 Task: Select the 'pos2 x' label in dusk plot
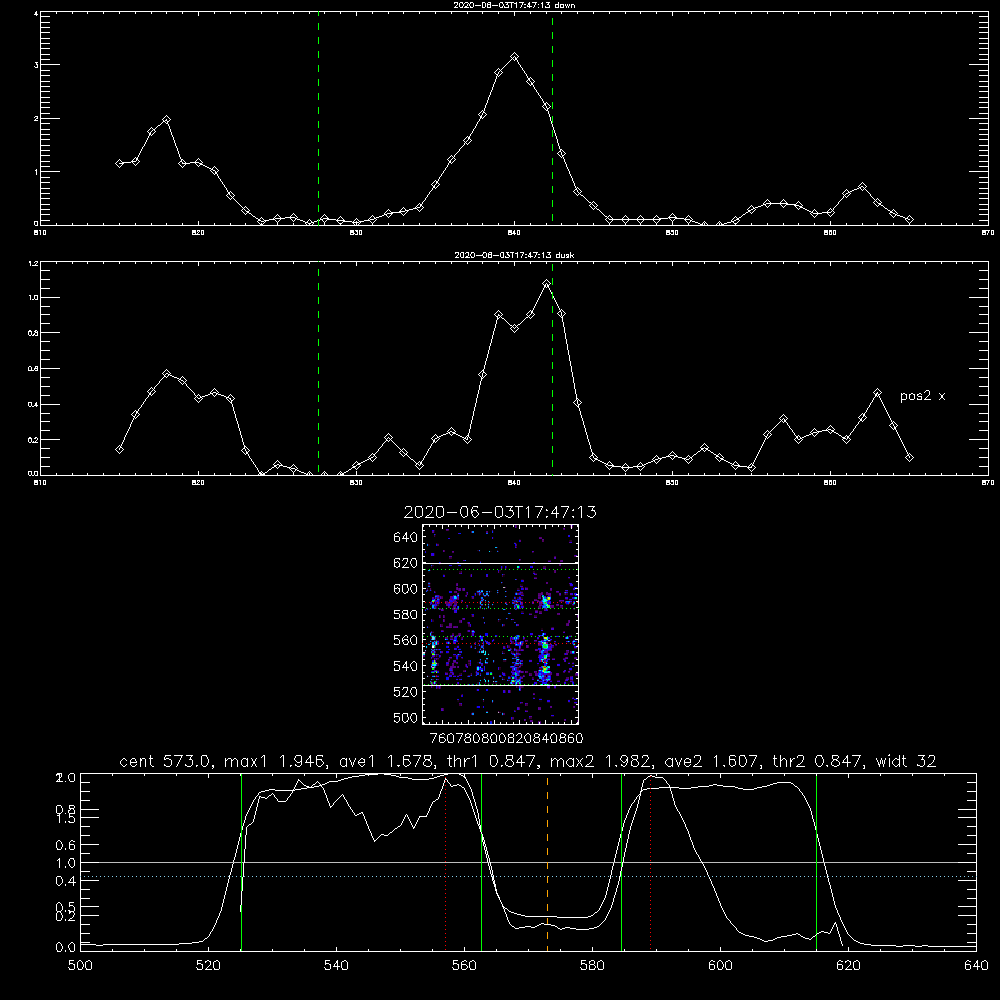point(922,396)
